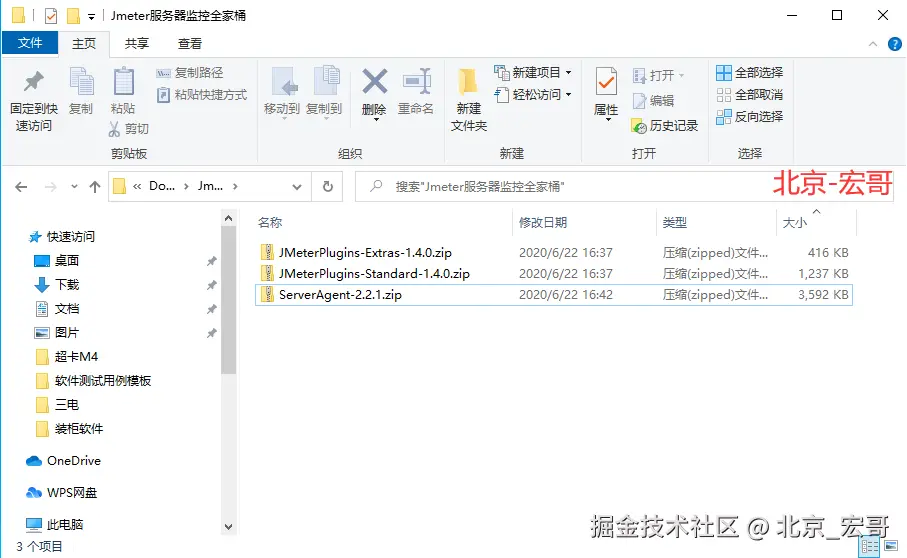This screenshot has width=907, height=558.
Task: Click the Properties checkmark icon
Action: pos(606,82)
